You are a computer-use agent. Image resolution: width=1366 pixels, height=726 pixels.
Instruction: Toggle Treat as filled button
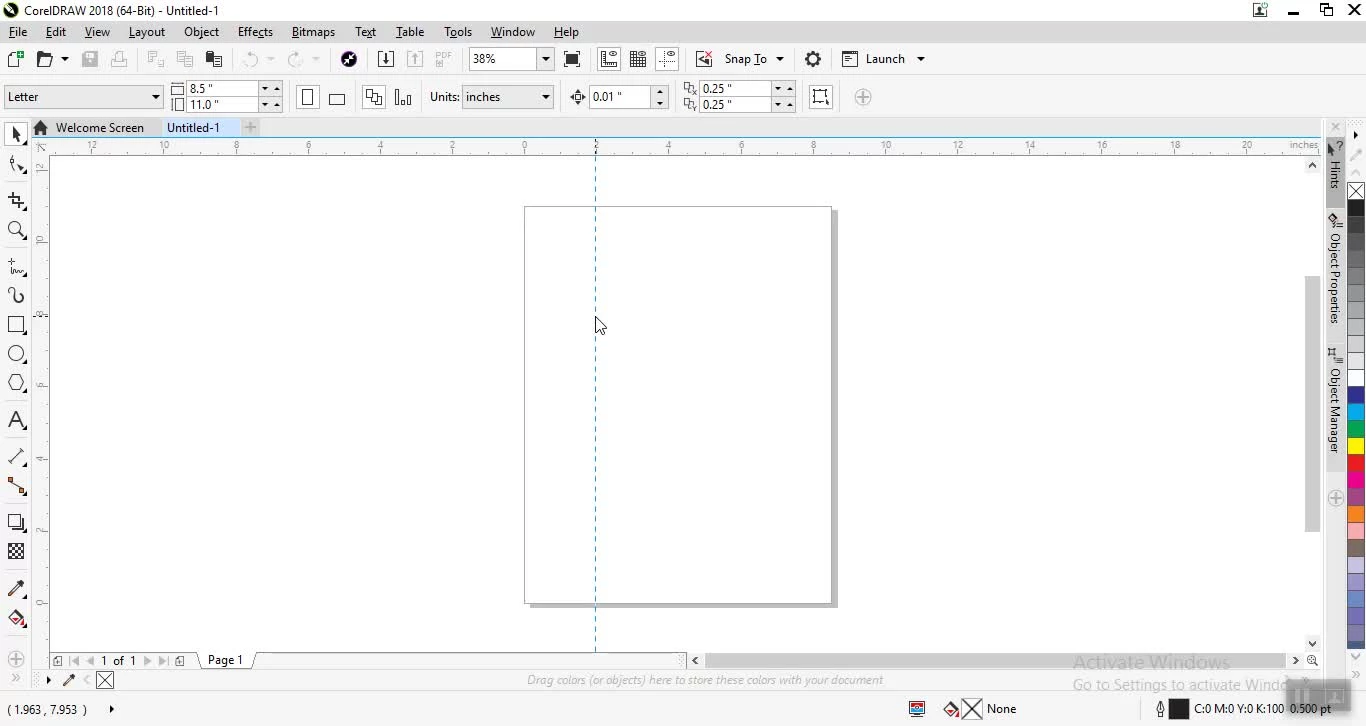pyautogui.click(x=820, y=97)
